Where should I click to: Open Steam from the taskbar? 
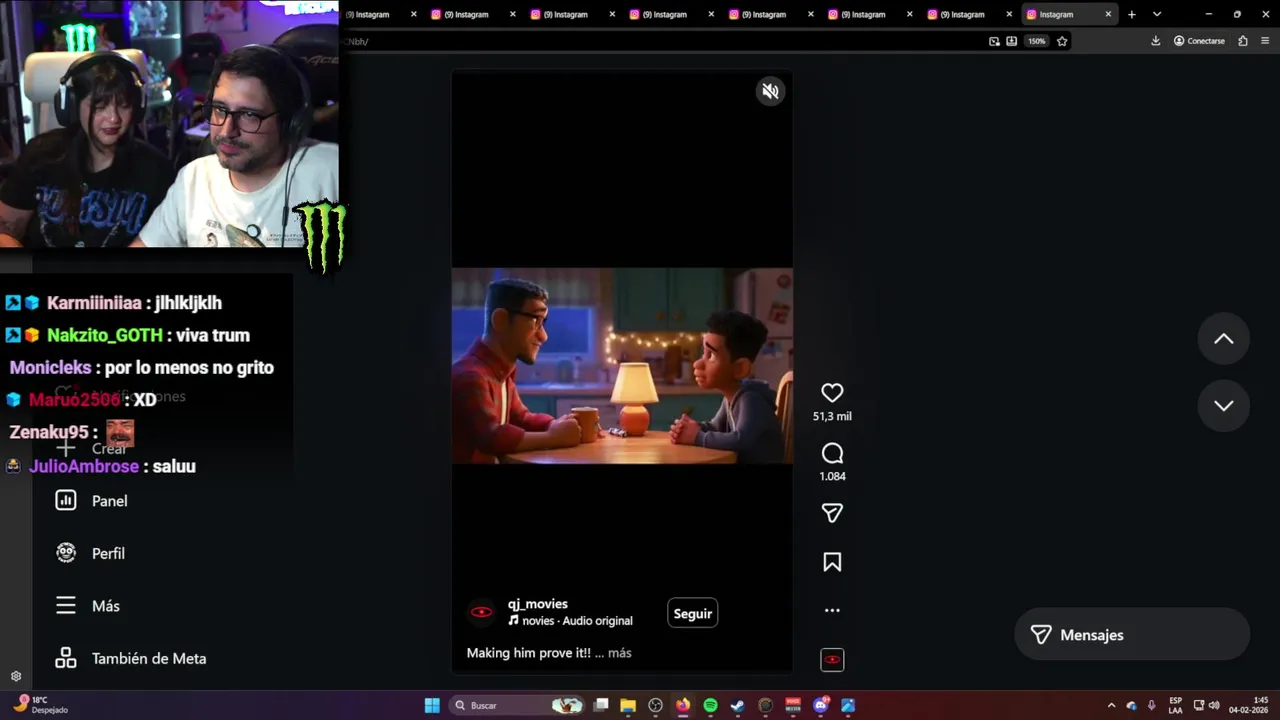[737, 705]
